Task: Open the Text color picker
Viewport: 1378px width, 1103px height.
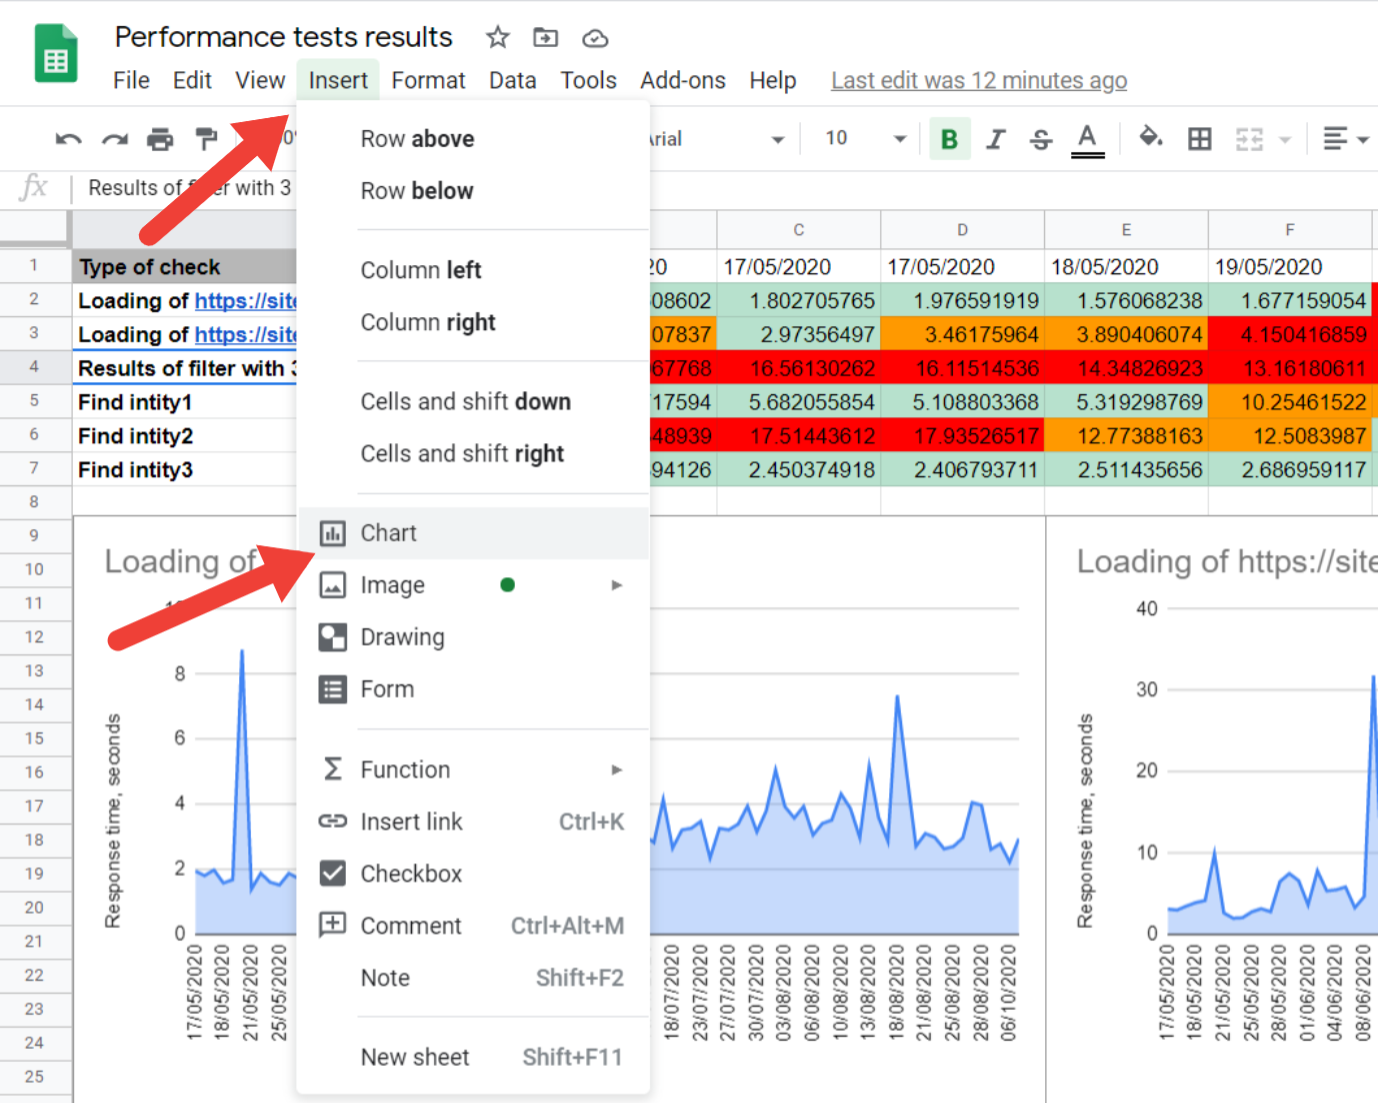Action: (x=1087, y=139)
